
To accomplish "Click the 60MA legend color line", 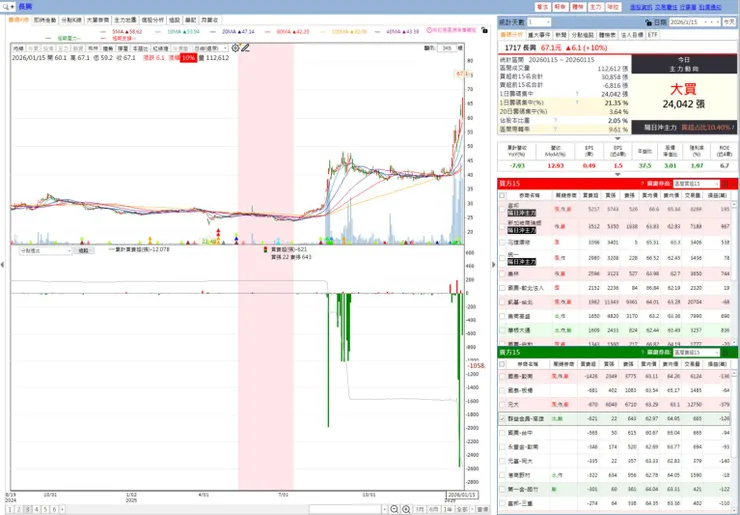I will [x=269, y=32].
